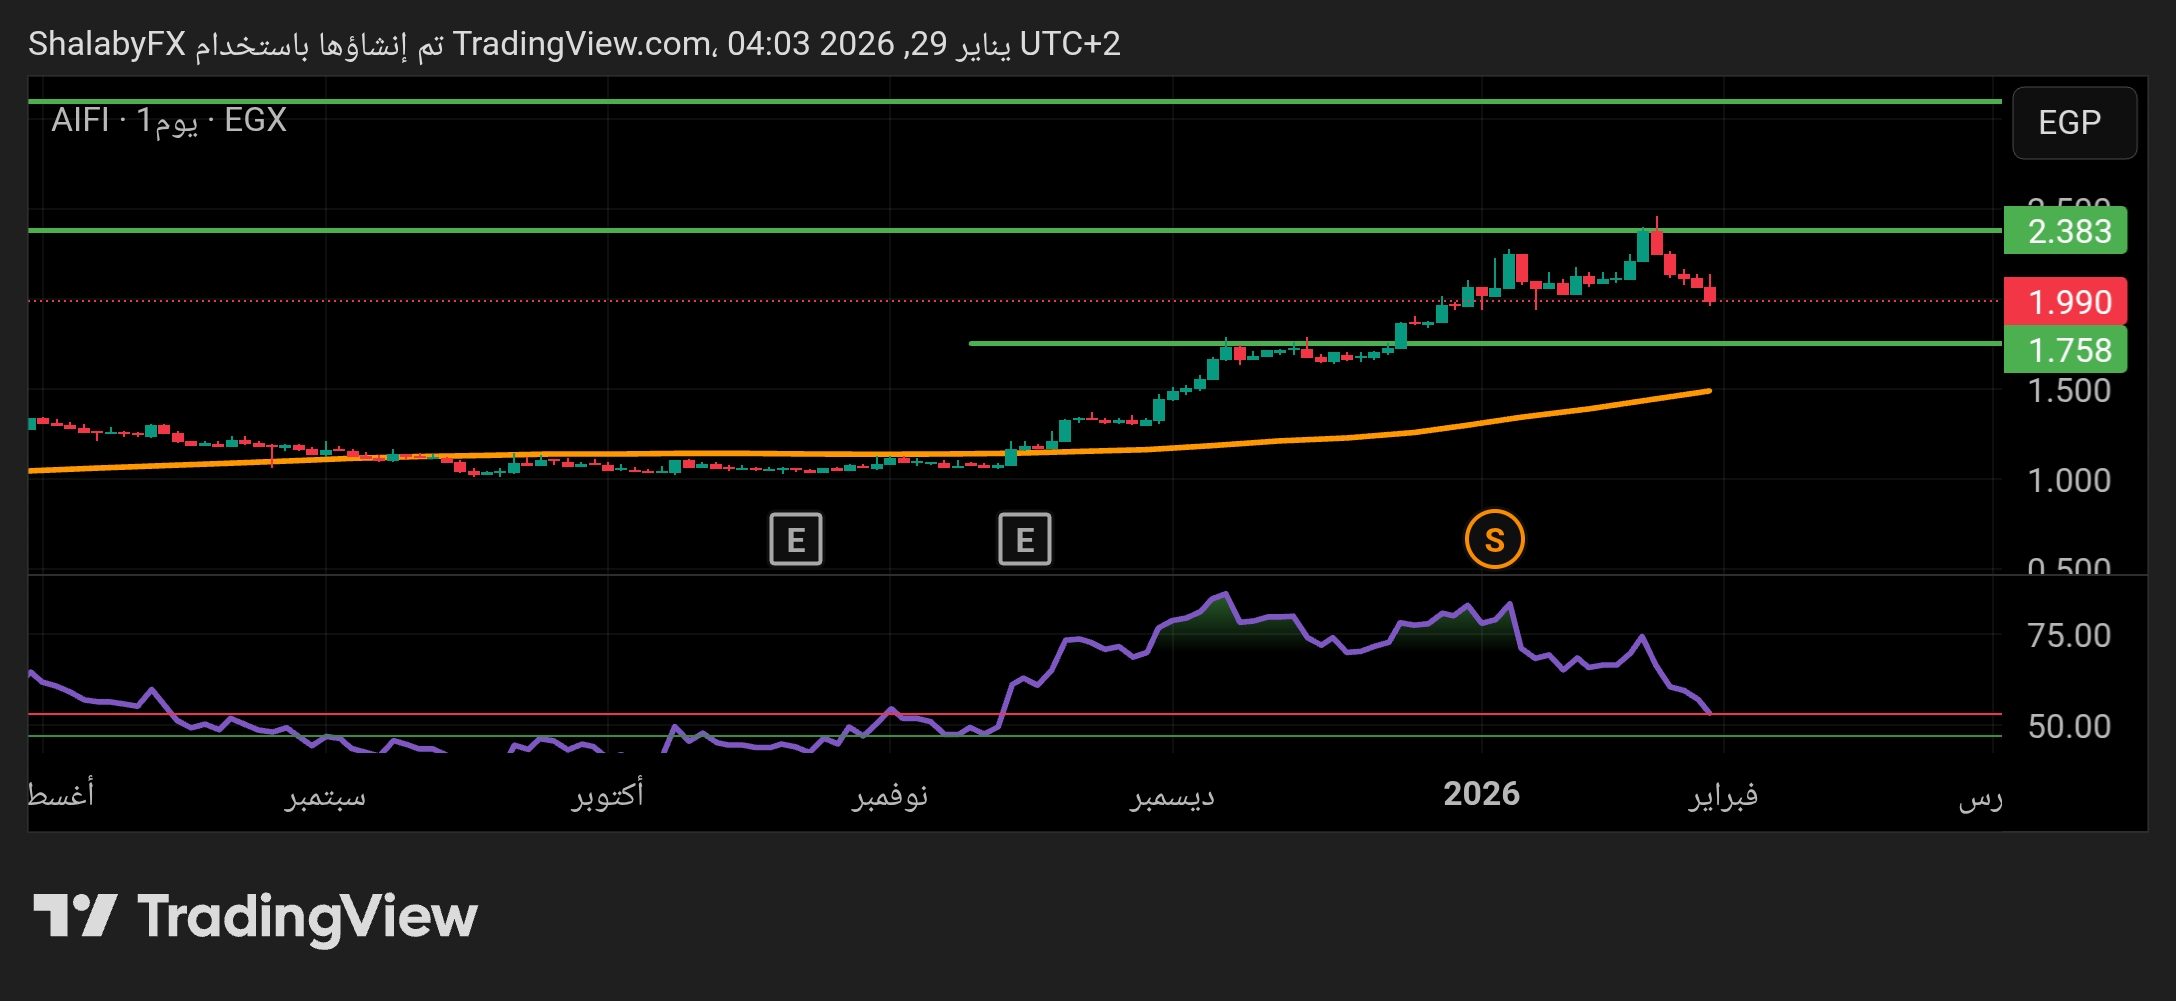The image size is (2176, 1001).
Task: Click the AIFI symbol title on chart
Action: coord(80,120)
